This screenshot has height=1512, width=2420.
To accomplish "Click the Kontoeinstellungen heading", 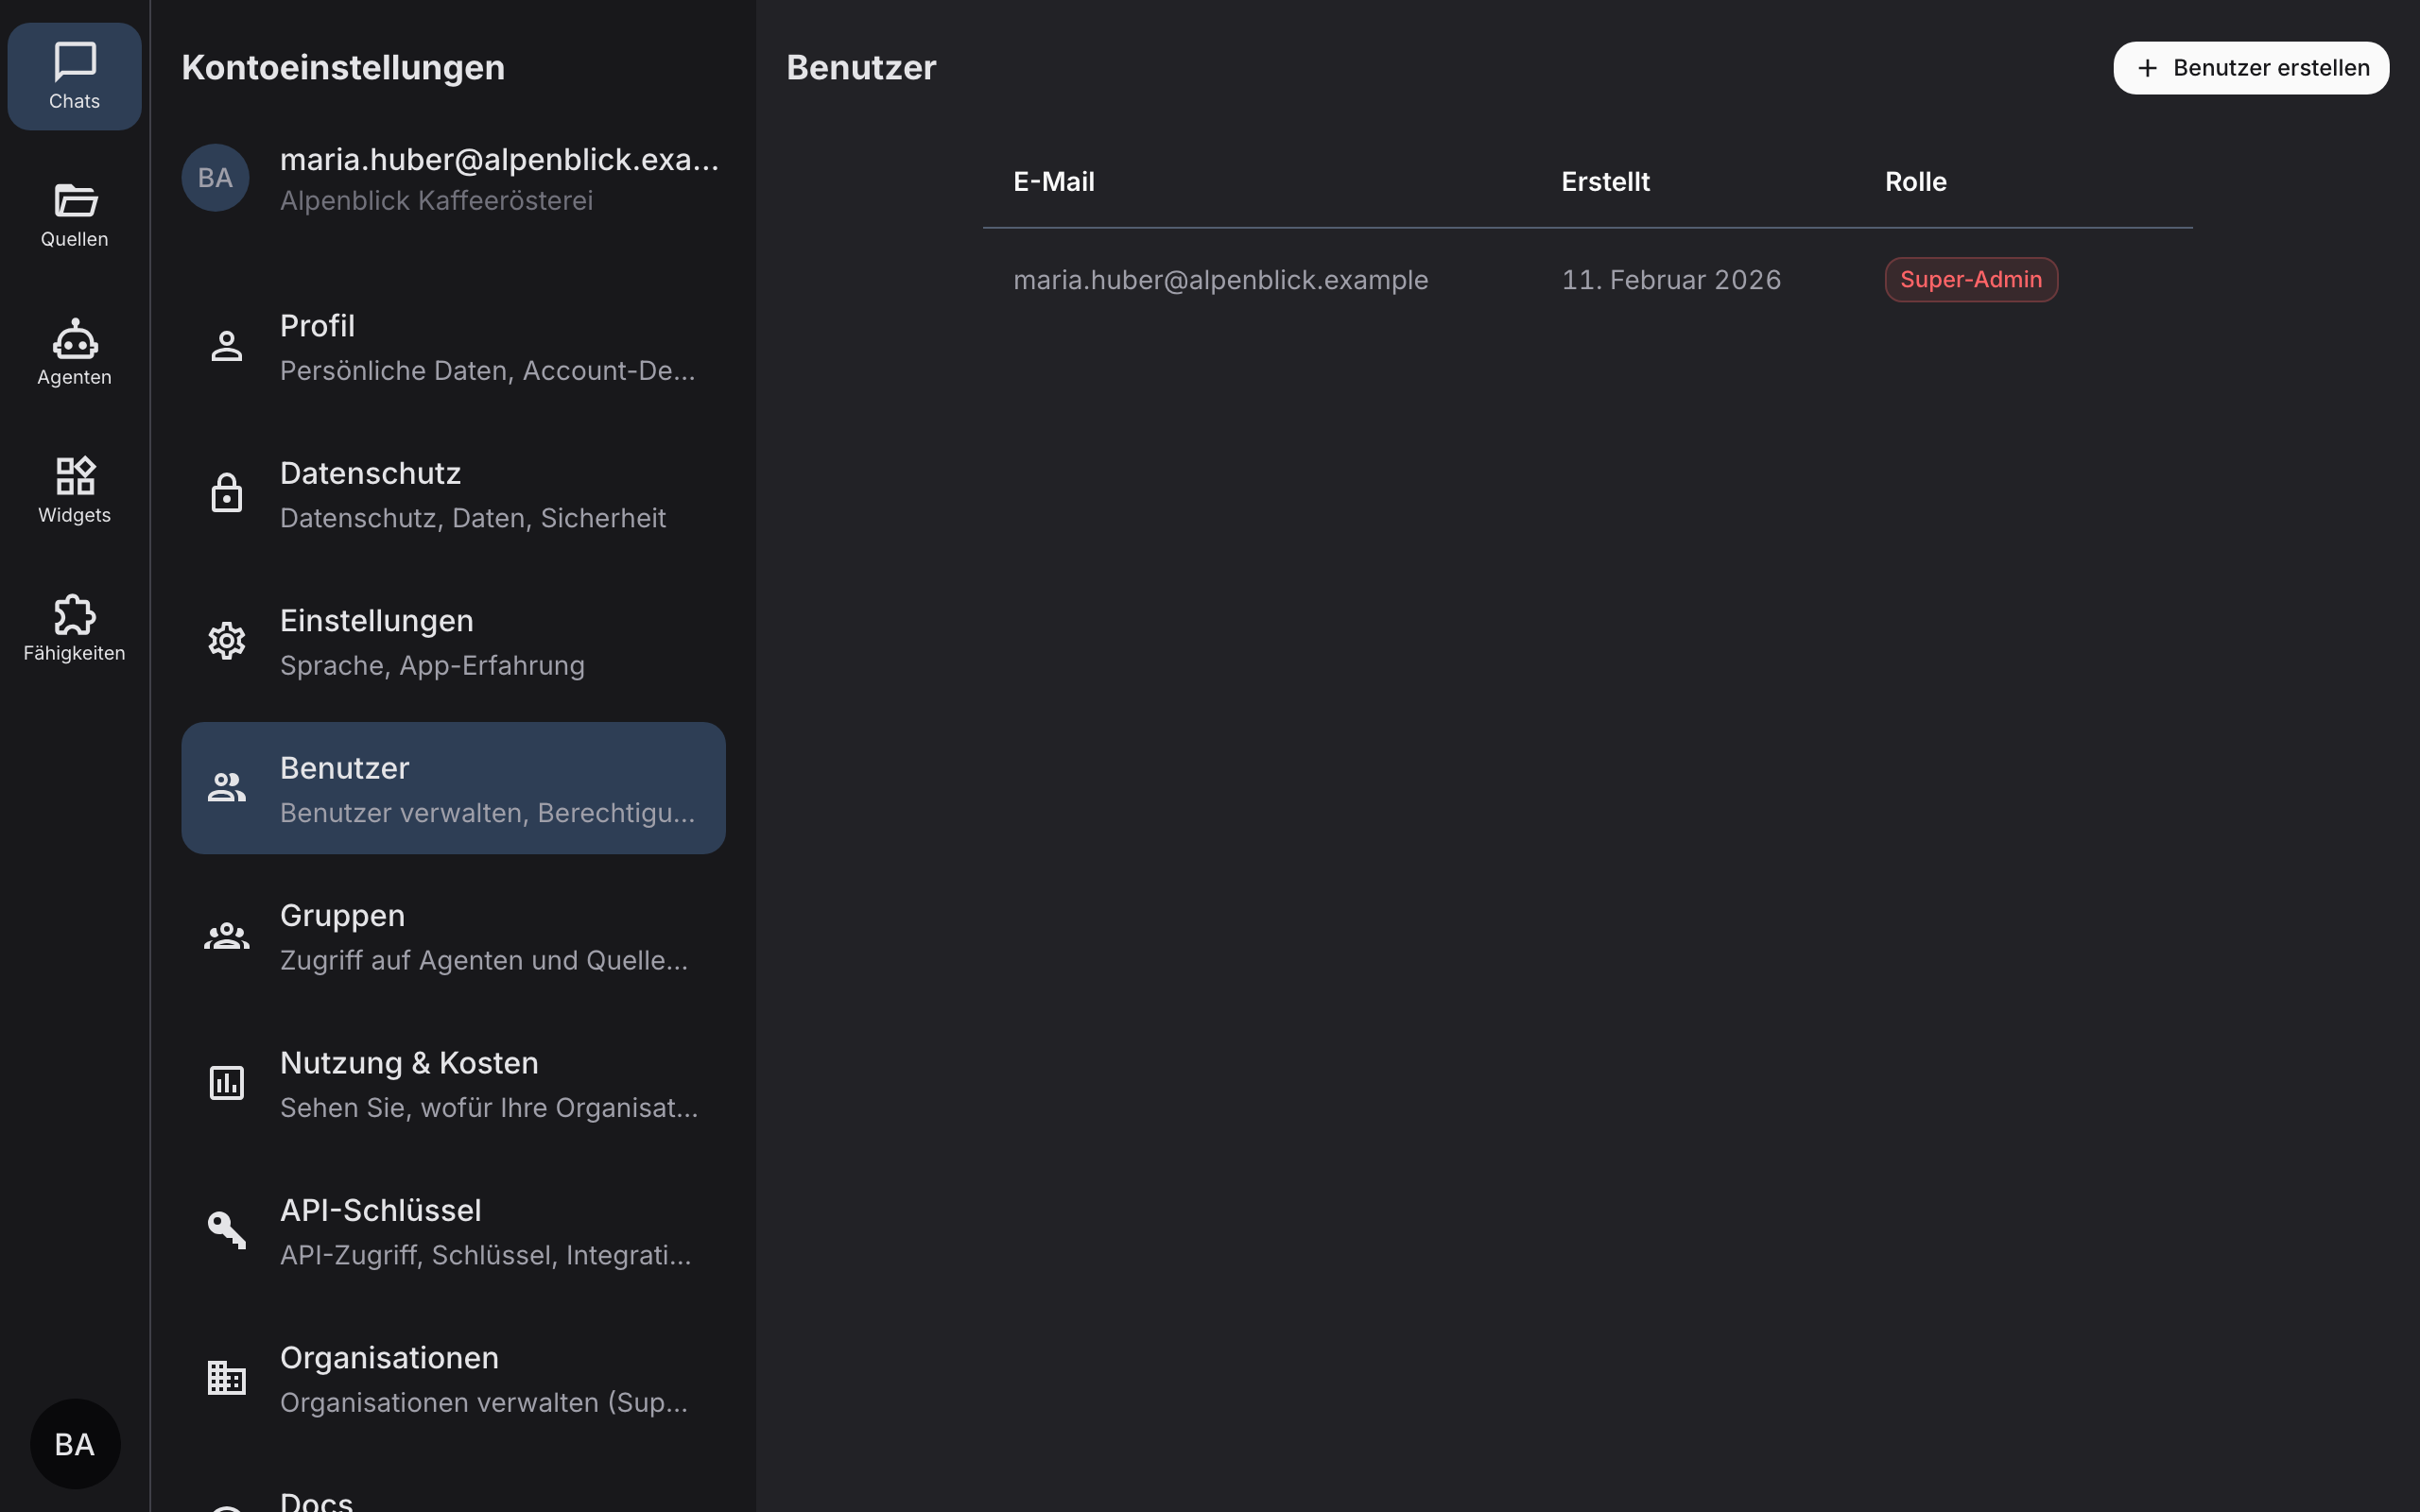I will pyautogui.click(x=343, y=68).
